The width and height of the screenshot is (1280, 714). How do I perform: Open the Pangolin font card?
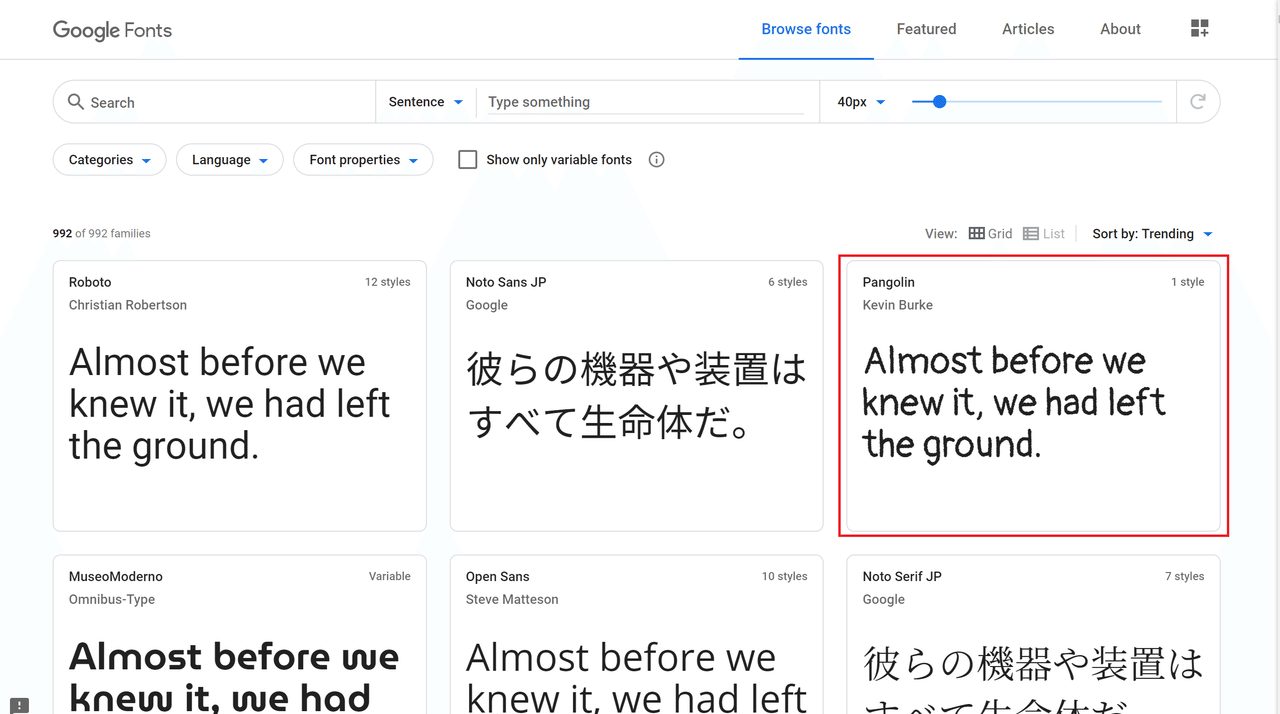click(x=1033, y=396)
